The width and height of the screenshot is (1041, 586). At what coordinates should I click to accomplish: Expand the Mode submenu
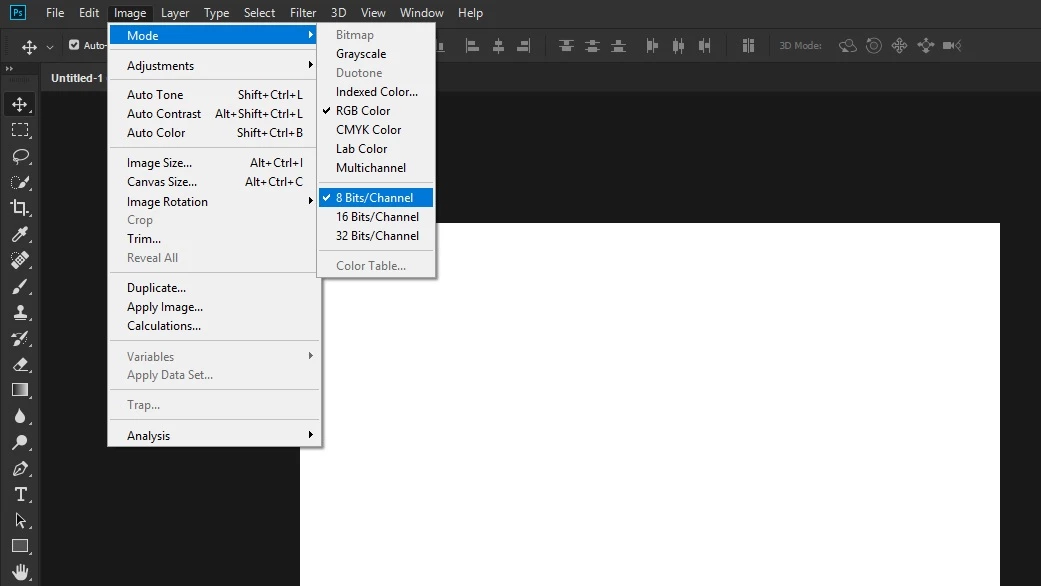point(213,35)
